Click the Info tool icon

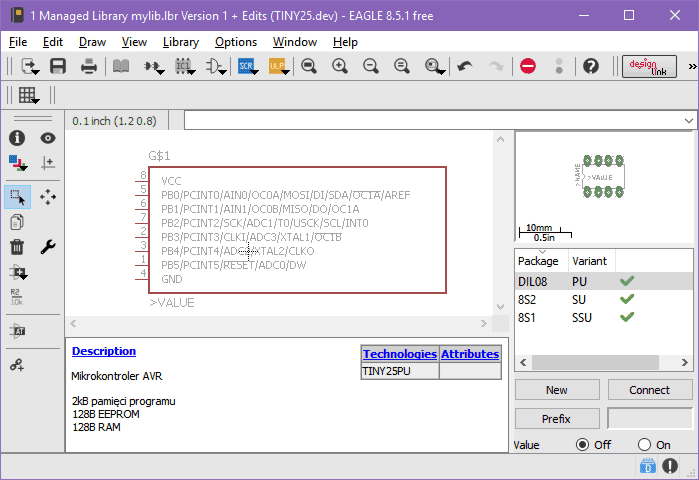point(17,138)
